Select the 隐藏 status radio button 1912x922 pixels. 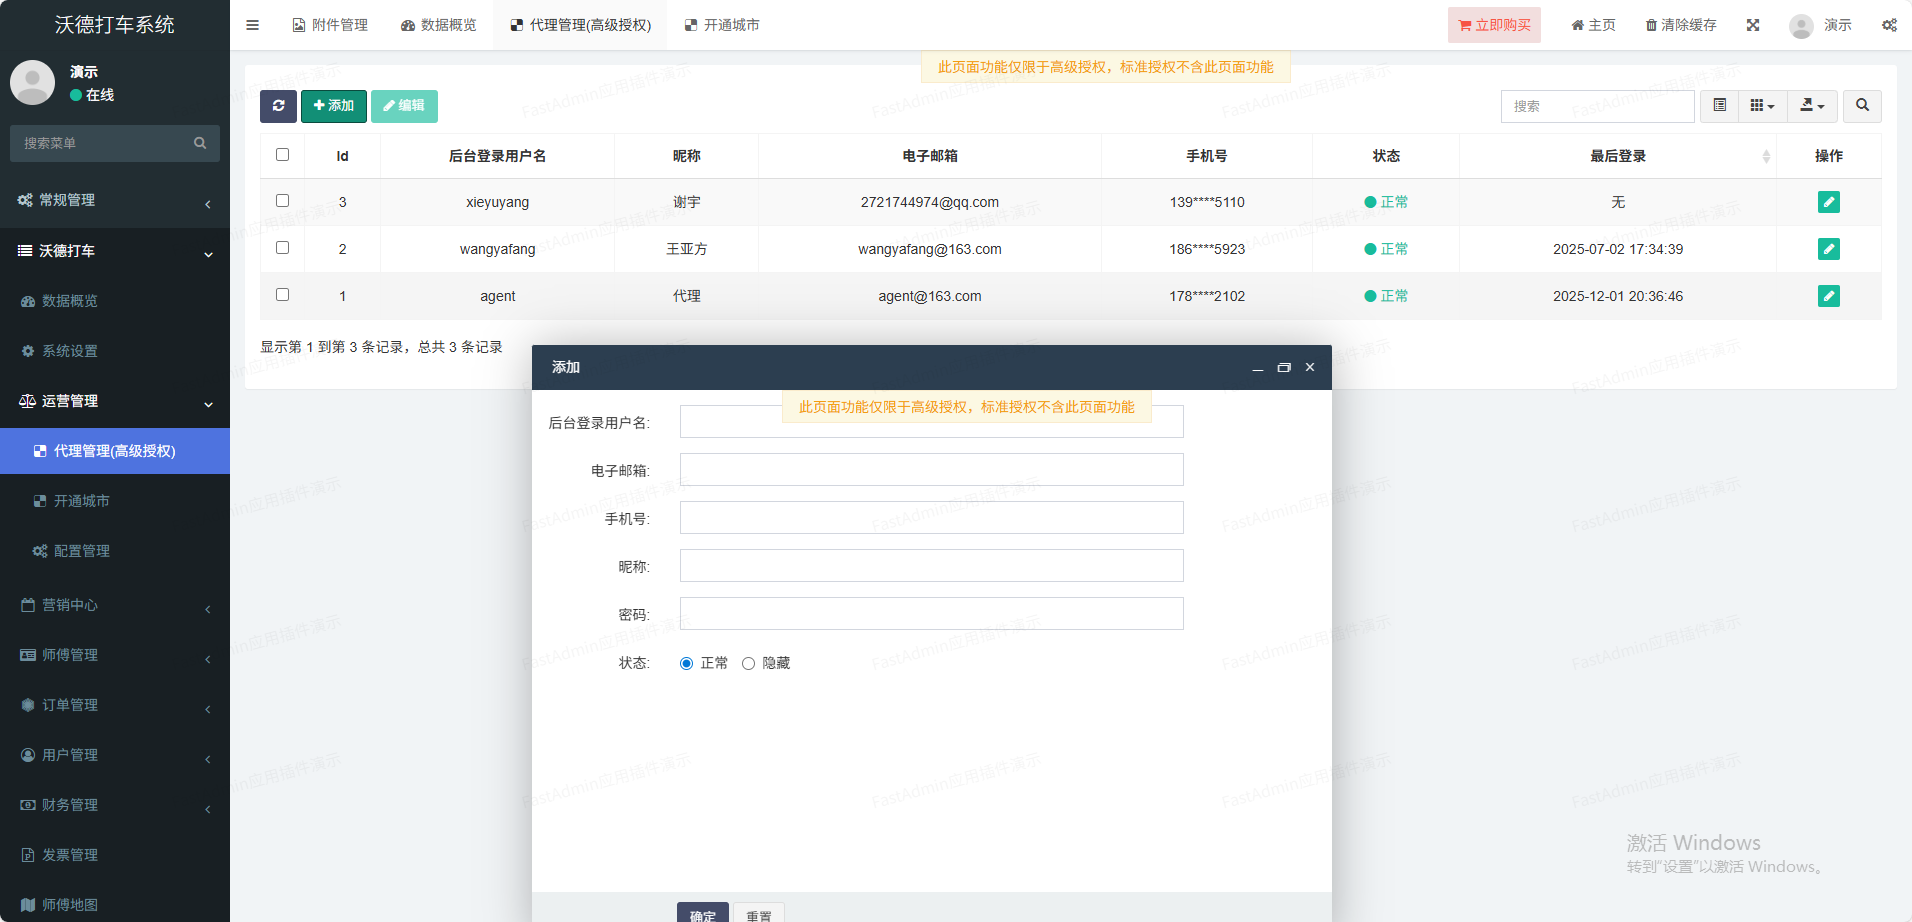click(x=748, y=664)
